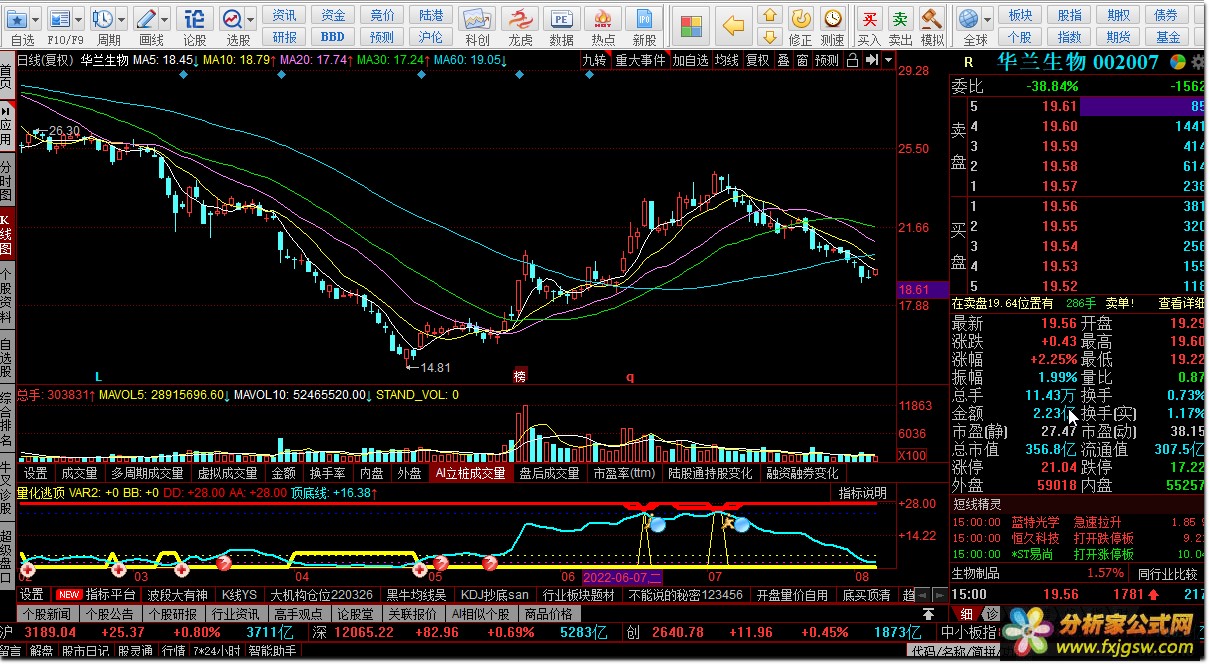The width and height of the screenshot is (1210, 664).
Task: Click the 板块 button
Action: (x=1020, y=15)
